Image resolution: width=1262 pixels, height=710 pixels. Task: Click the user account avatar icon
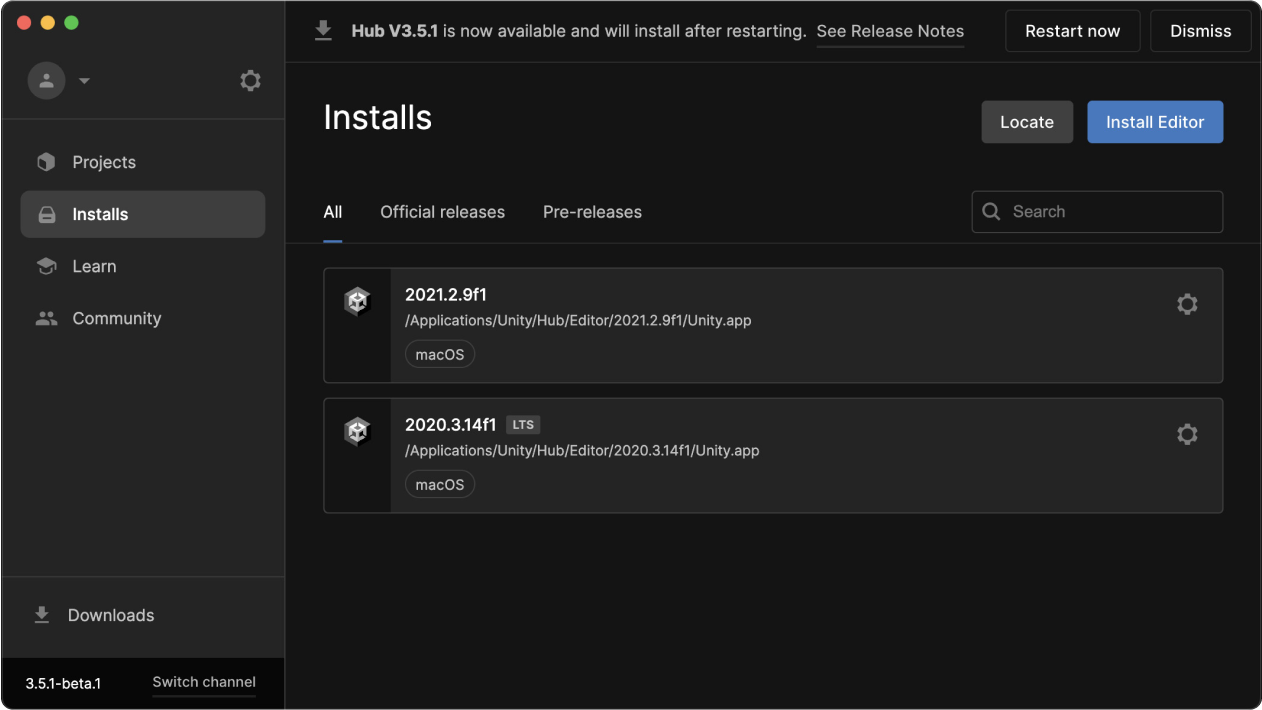point(46,81)
